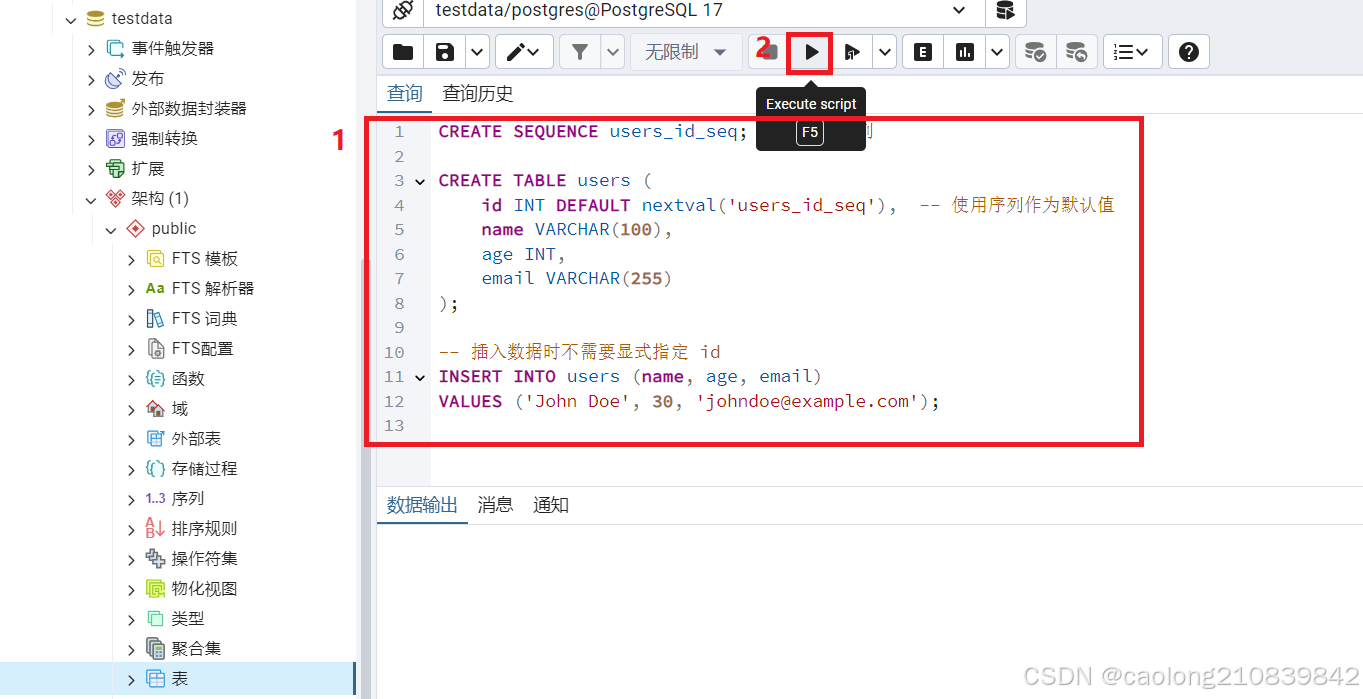Click the 强制转换 tree icon
This screenshot has width=1363, height=699.
tap(115, 139)
